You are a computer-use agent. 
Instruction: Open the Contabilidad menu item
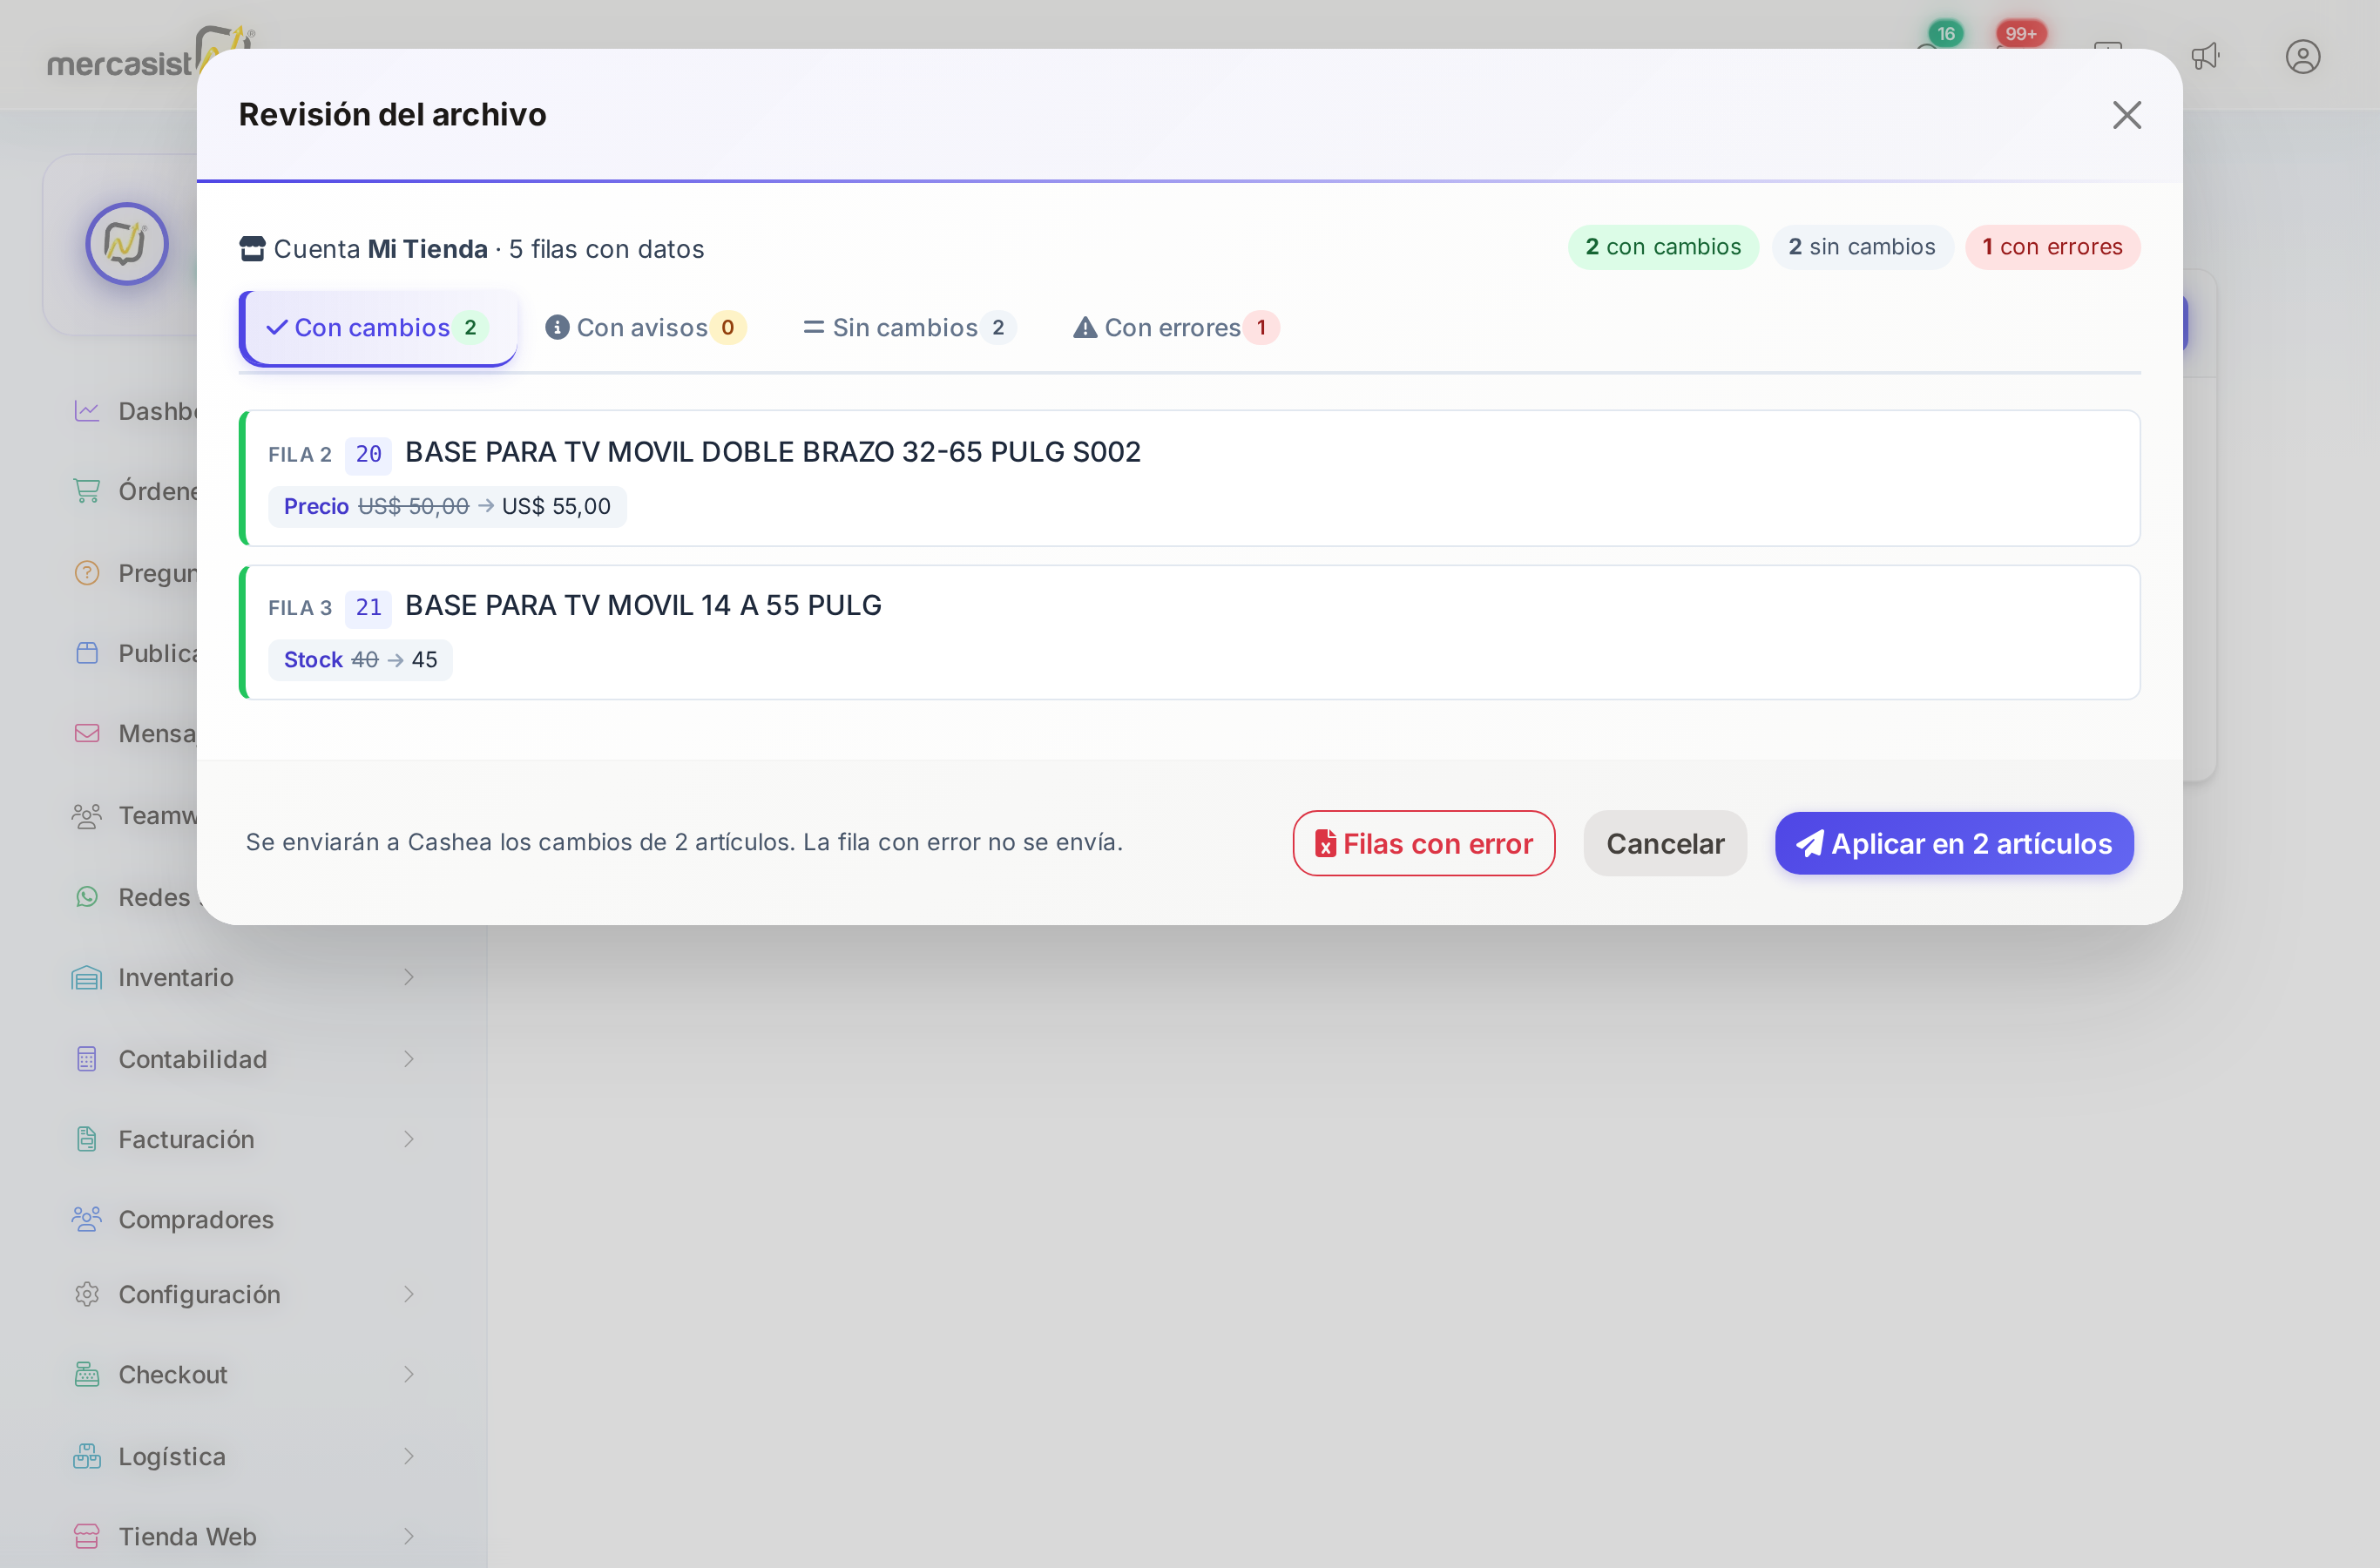(244, 1059)
